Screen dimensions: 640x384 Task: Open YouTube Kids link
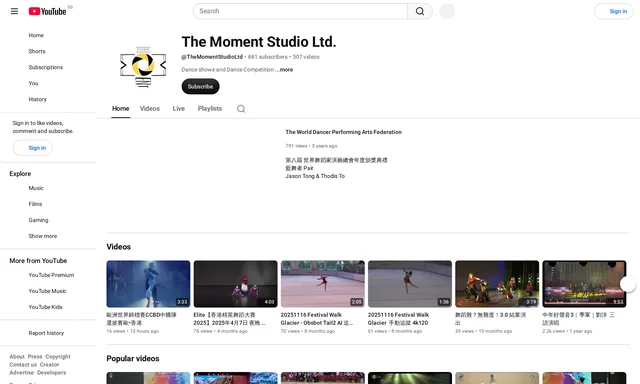click(x=45, y=306)
